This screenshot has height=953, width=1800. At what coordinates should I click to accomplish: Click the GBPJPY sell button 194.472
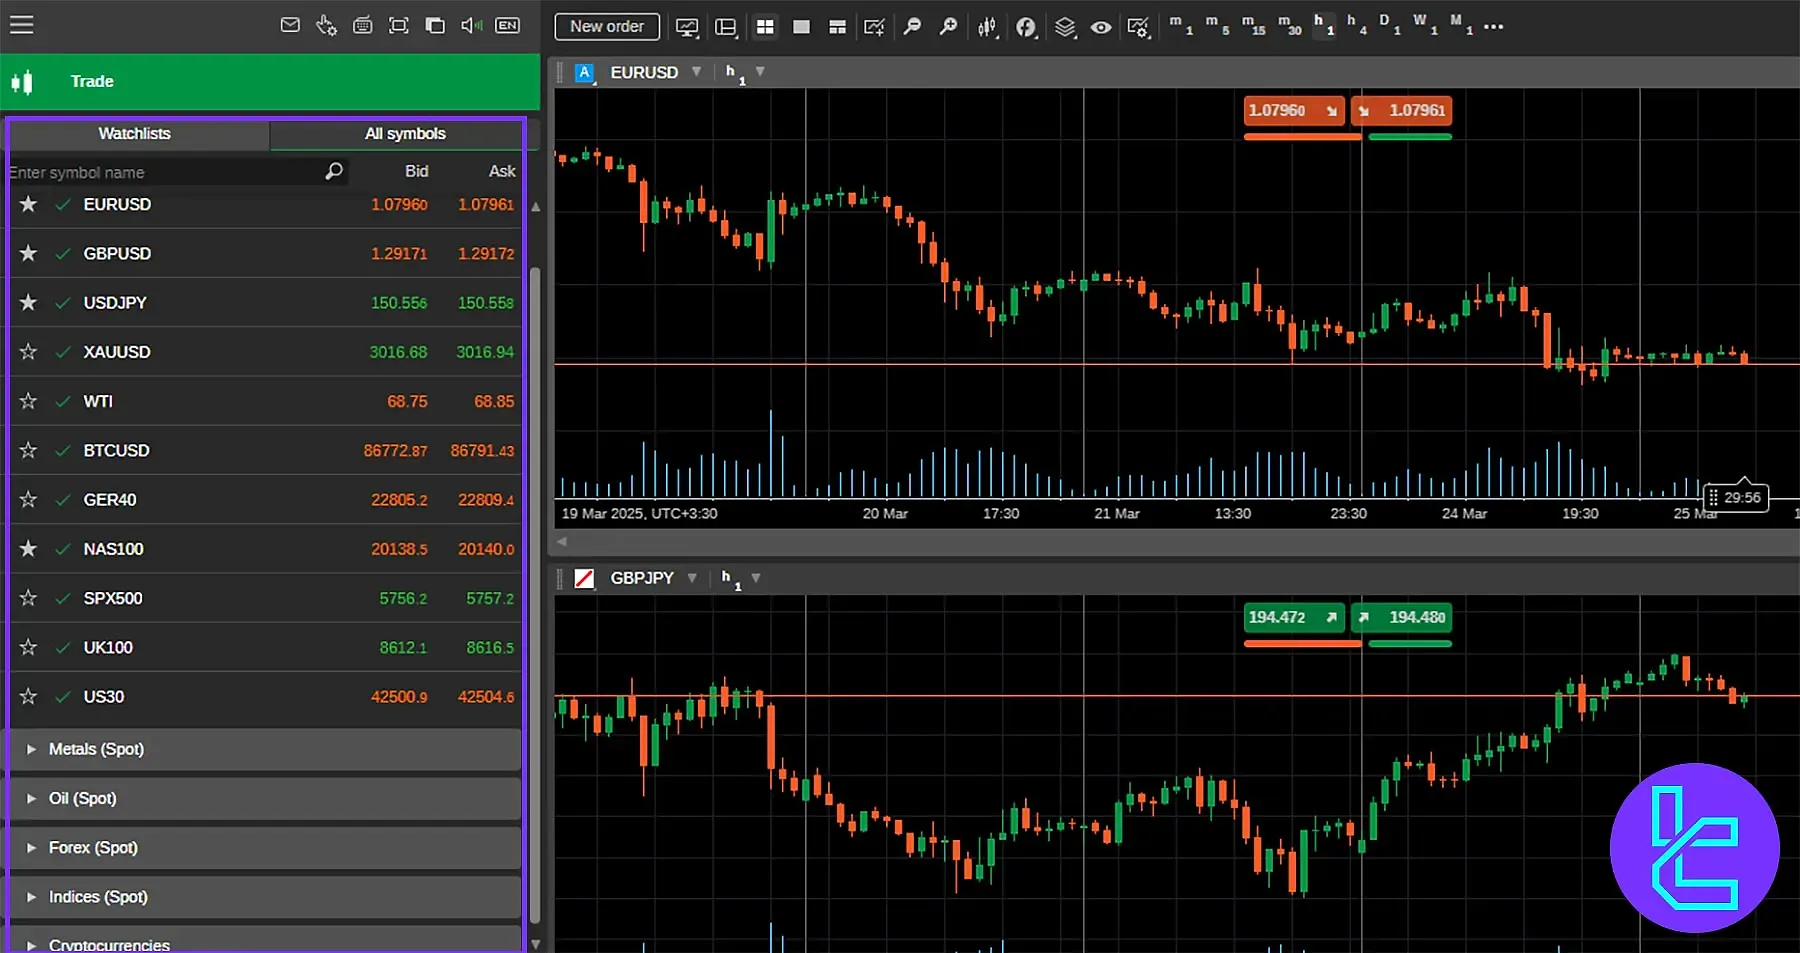1294,617
